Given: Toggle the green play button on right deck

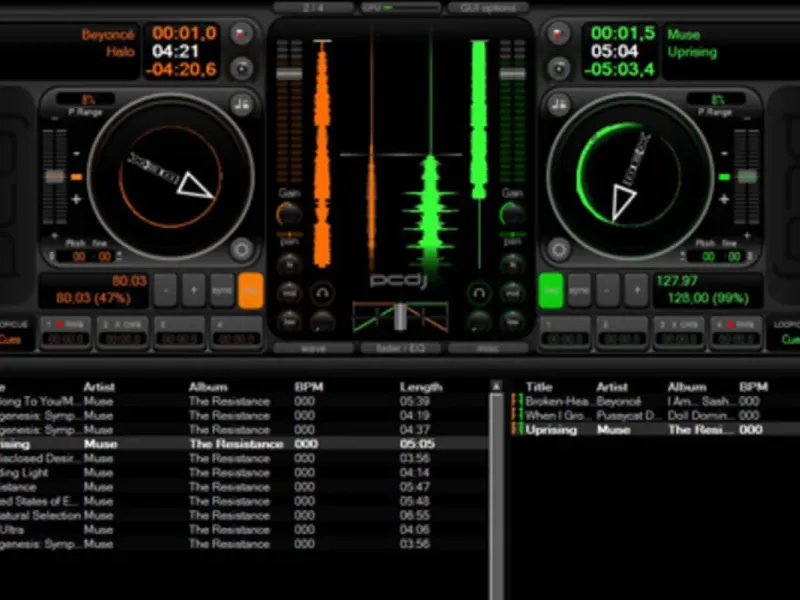Looking at the screenshot, I should (x=551, y=290).
